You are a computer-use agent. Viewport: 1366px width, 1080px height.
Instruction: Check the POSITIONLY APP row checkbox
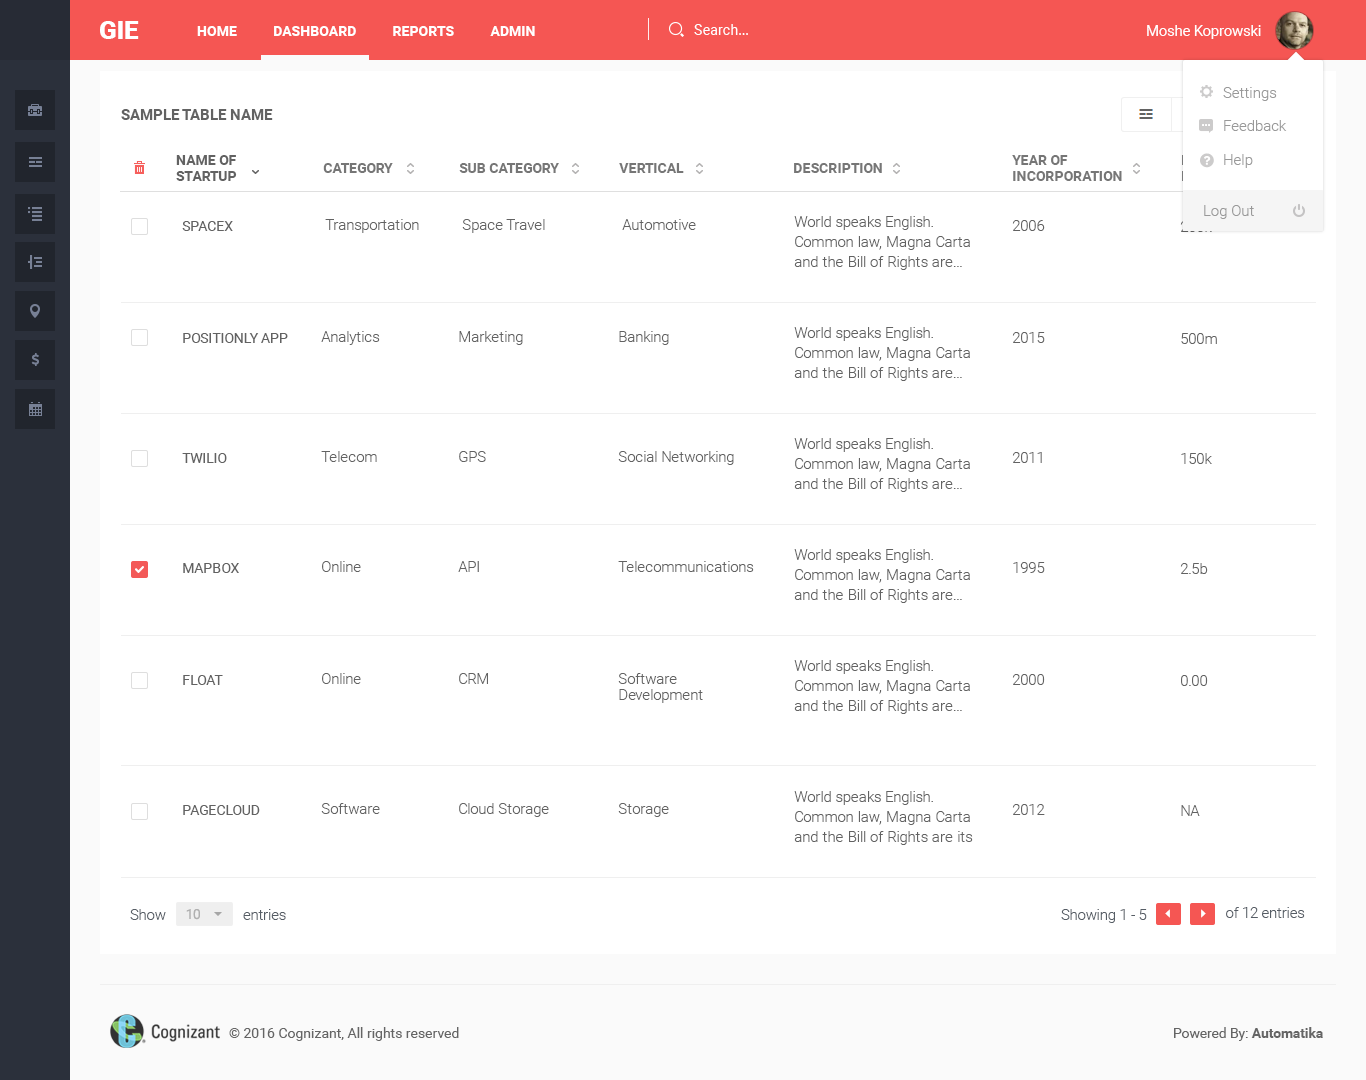click(x=140, y=338)
